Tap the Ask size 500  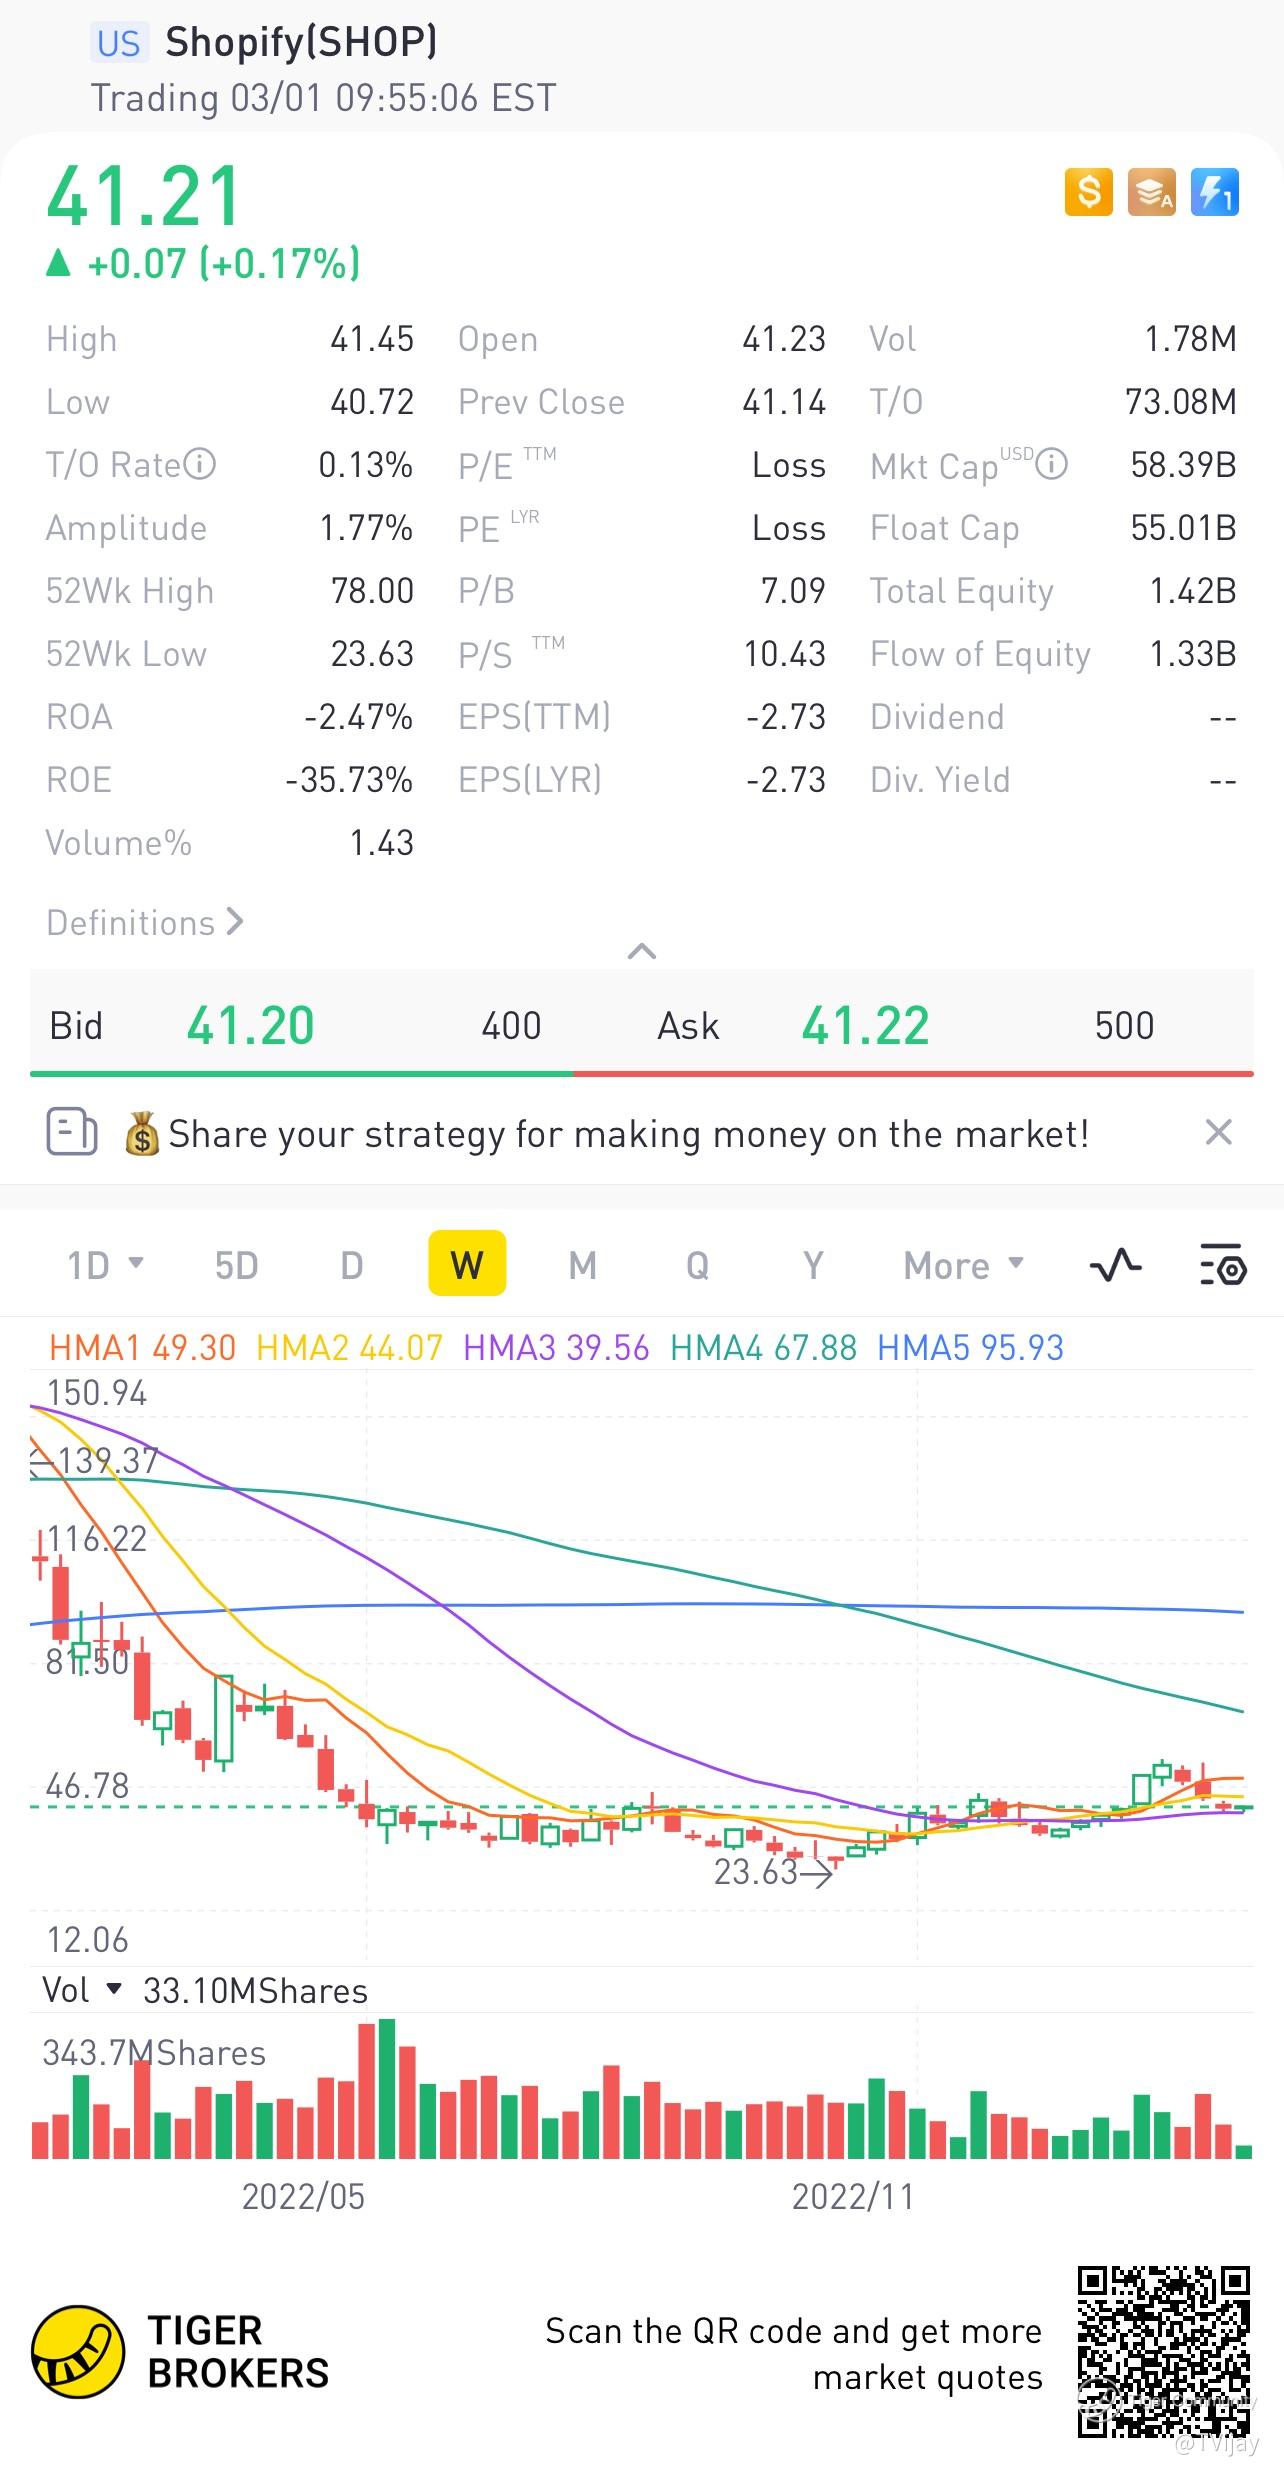(1124, 1026)
